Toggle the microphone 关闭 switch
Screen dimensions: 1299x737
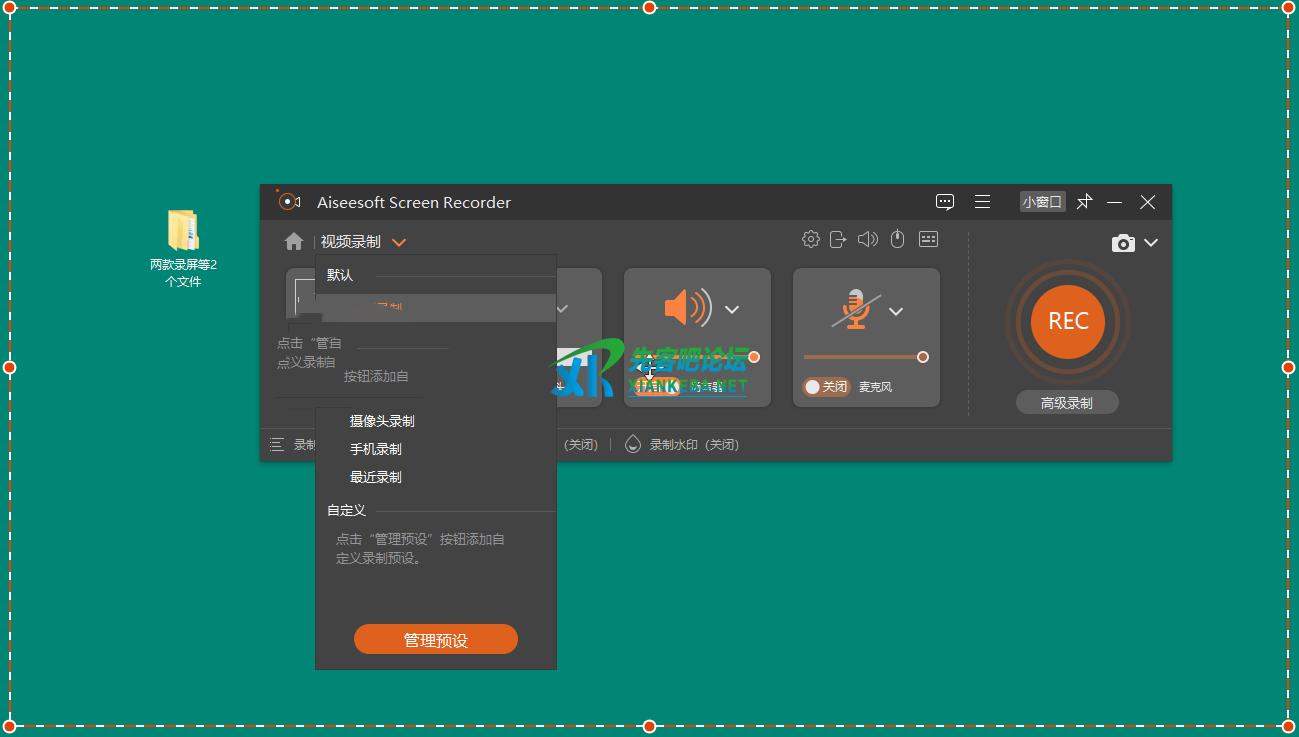(x=825, y=387)
